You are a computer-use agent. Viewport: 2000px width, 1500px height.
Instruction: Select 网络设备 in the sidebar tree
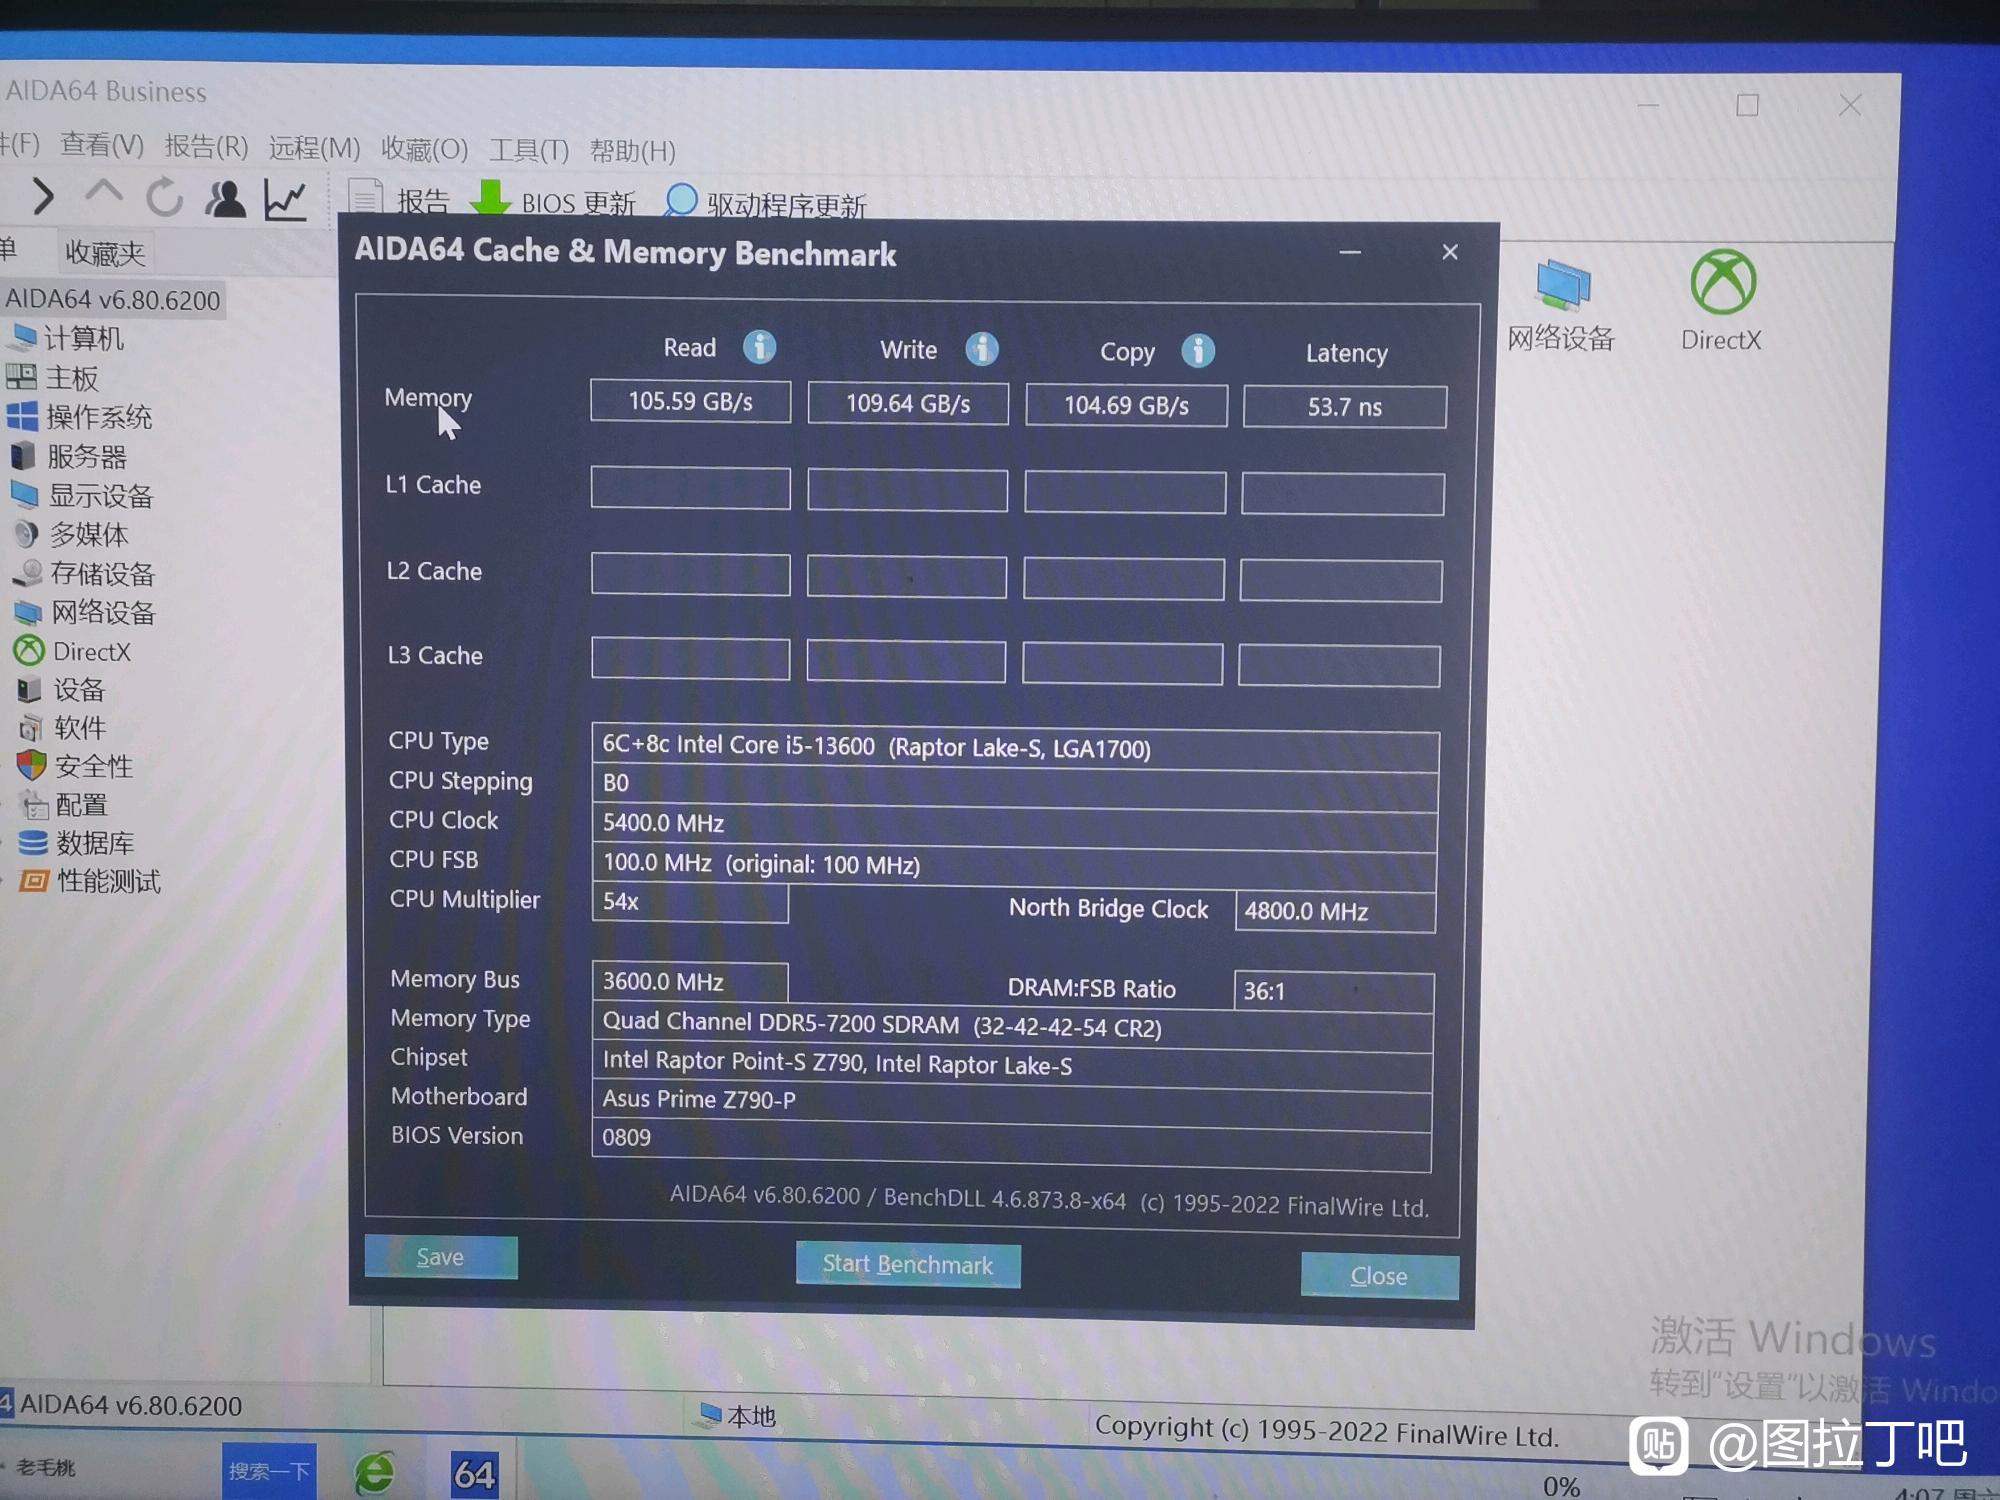click(x=86, y=612)
